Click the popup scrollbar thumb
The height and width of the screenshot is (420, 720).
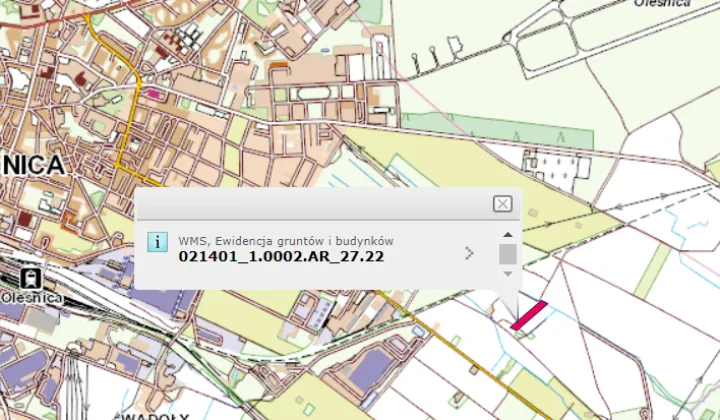pos(507,254)
